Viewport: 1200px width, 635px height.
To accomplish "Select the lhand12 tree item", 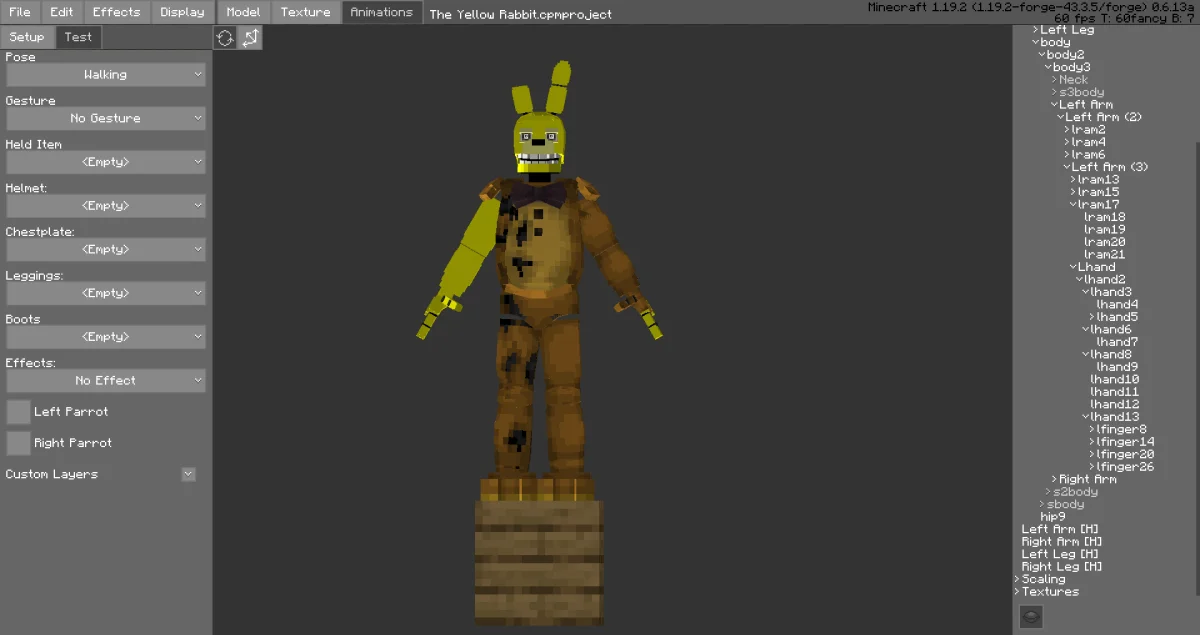I will [1114, 405].
